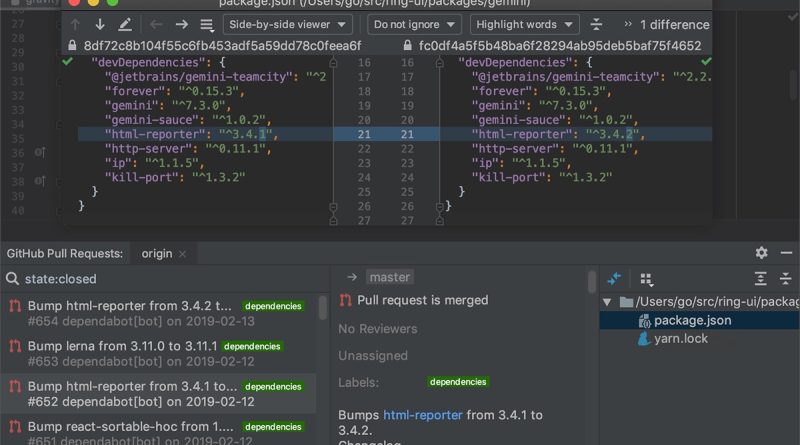Click the lock icon beside fc0df4a5 revision
The height and width of the screenshot is (445, 800).
407,45
